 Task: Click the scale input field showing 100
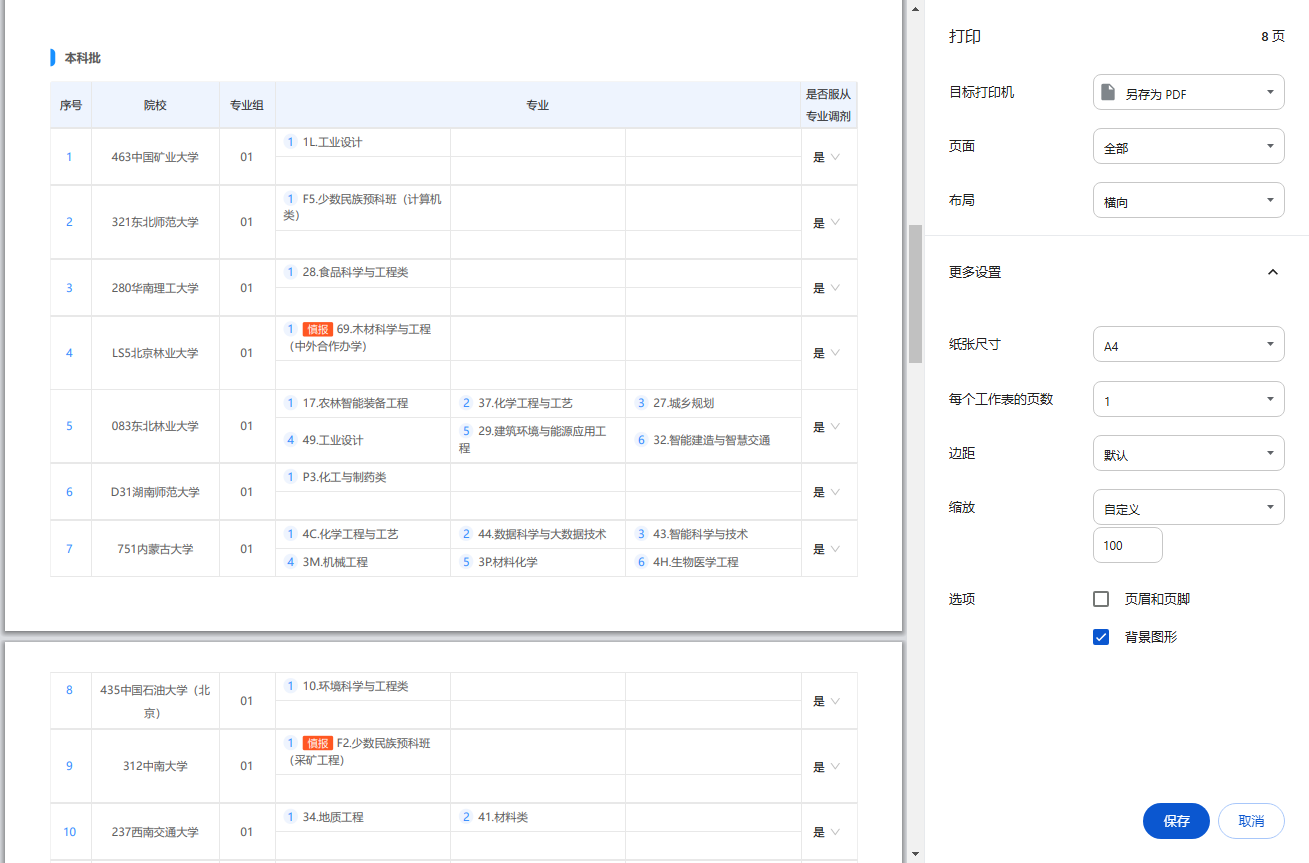pyautogui.click(x=1127, y=546)
